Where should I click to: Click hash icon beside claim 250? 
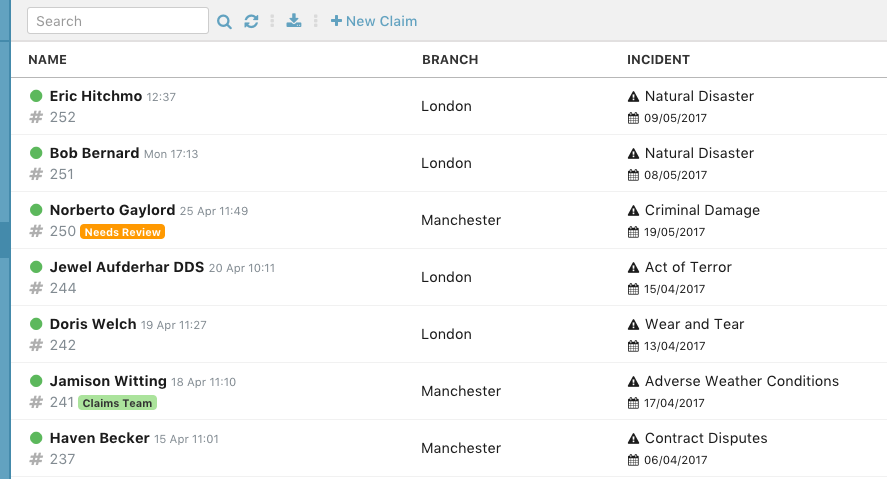coord(36,231)
